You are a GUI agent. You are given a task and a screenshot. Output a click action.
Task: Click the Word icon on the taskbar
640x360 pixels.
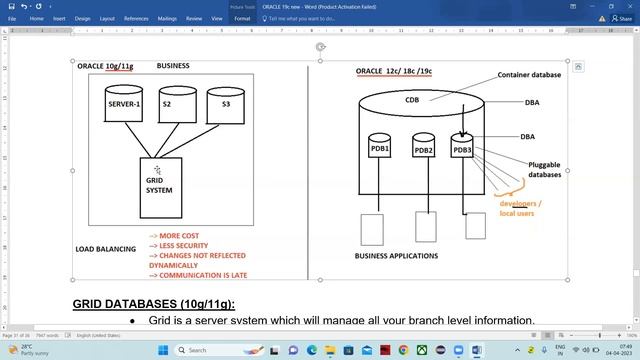click(477, 350)
